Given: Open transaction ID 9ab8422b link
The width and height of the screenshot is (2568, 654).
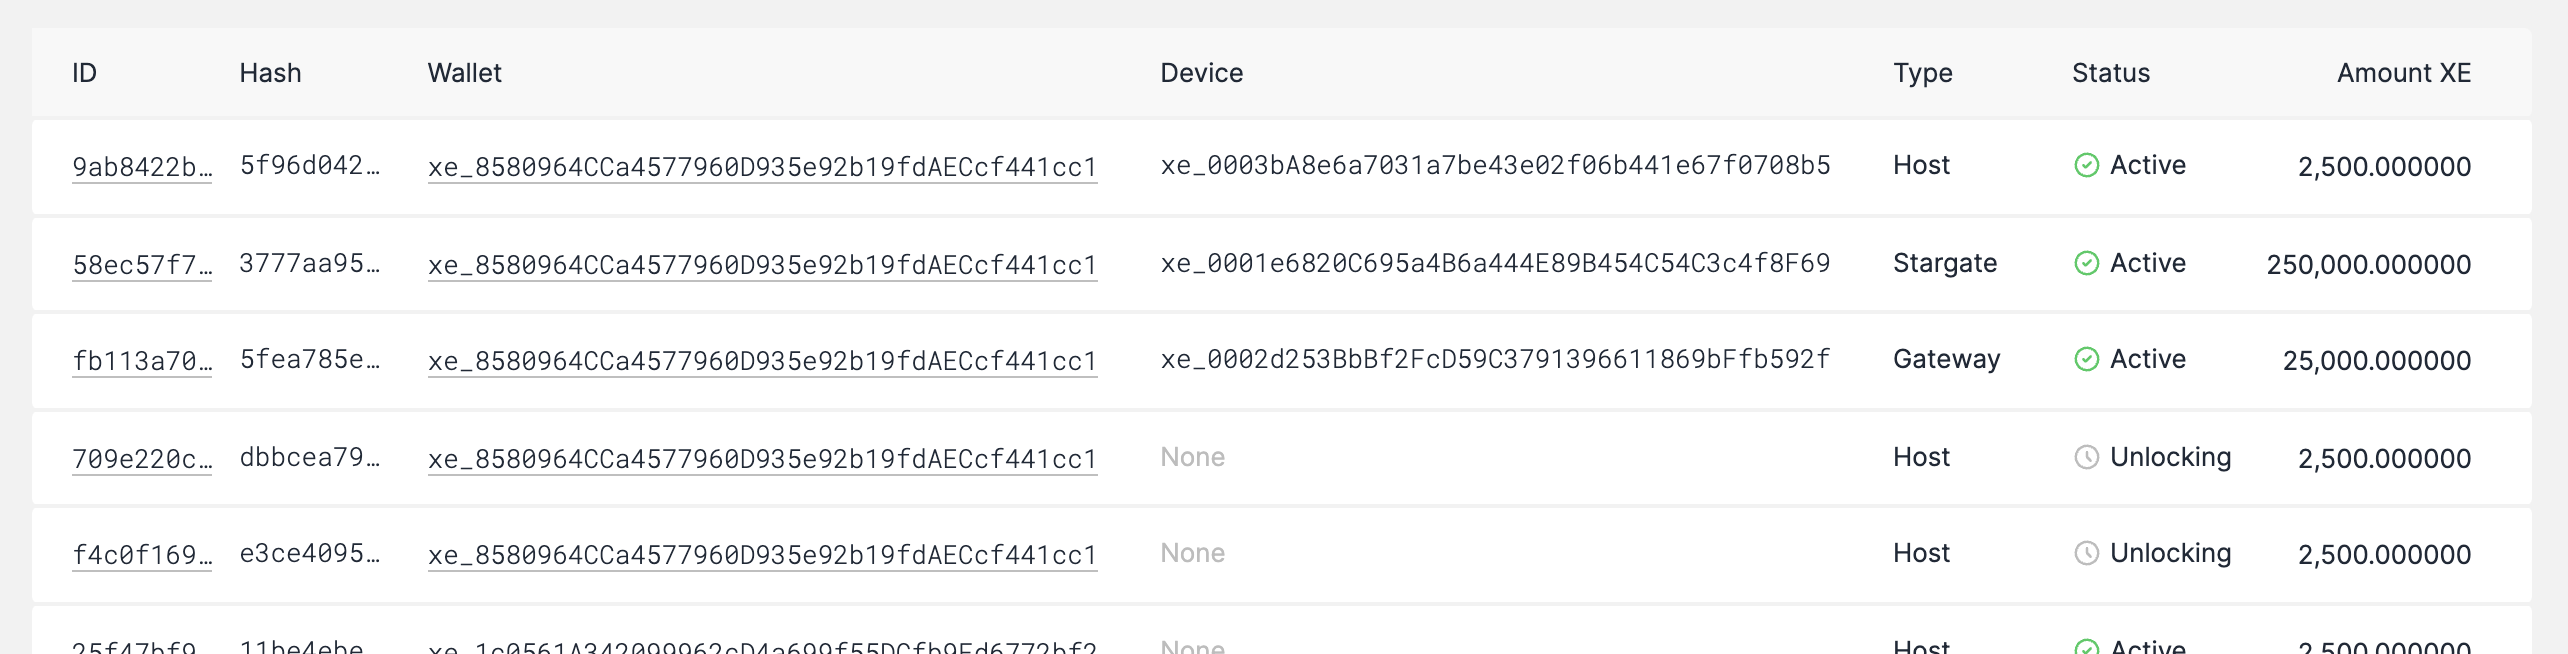Looking at the screenshot, I should pos(142,167).
